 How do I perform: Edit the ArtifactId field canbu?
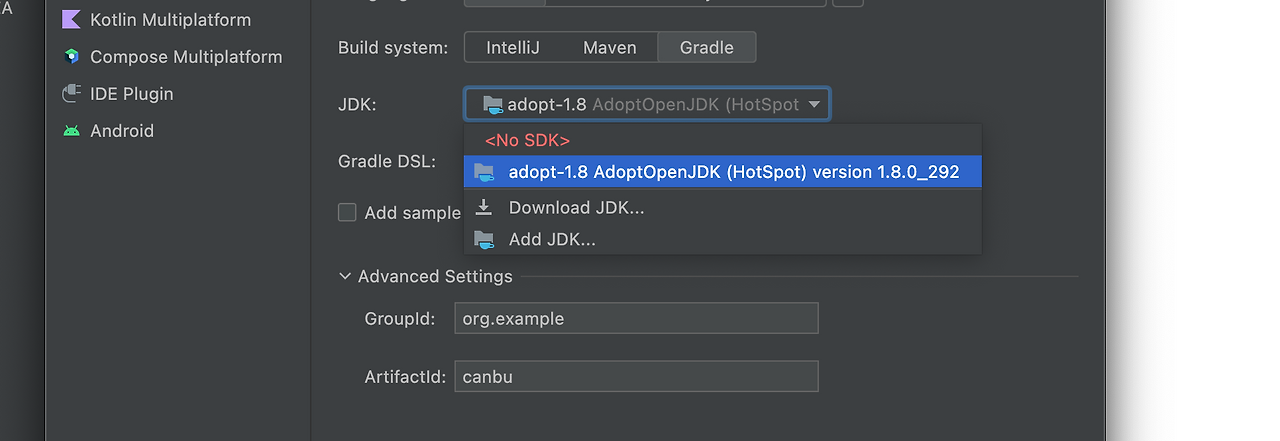[x=637, y=377]
